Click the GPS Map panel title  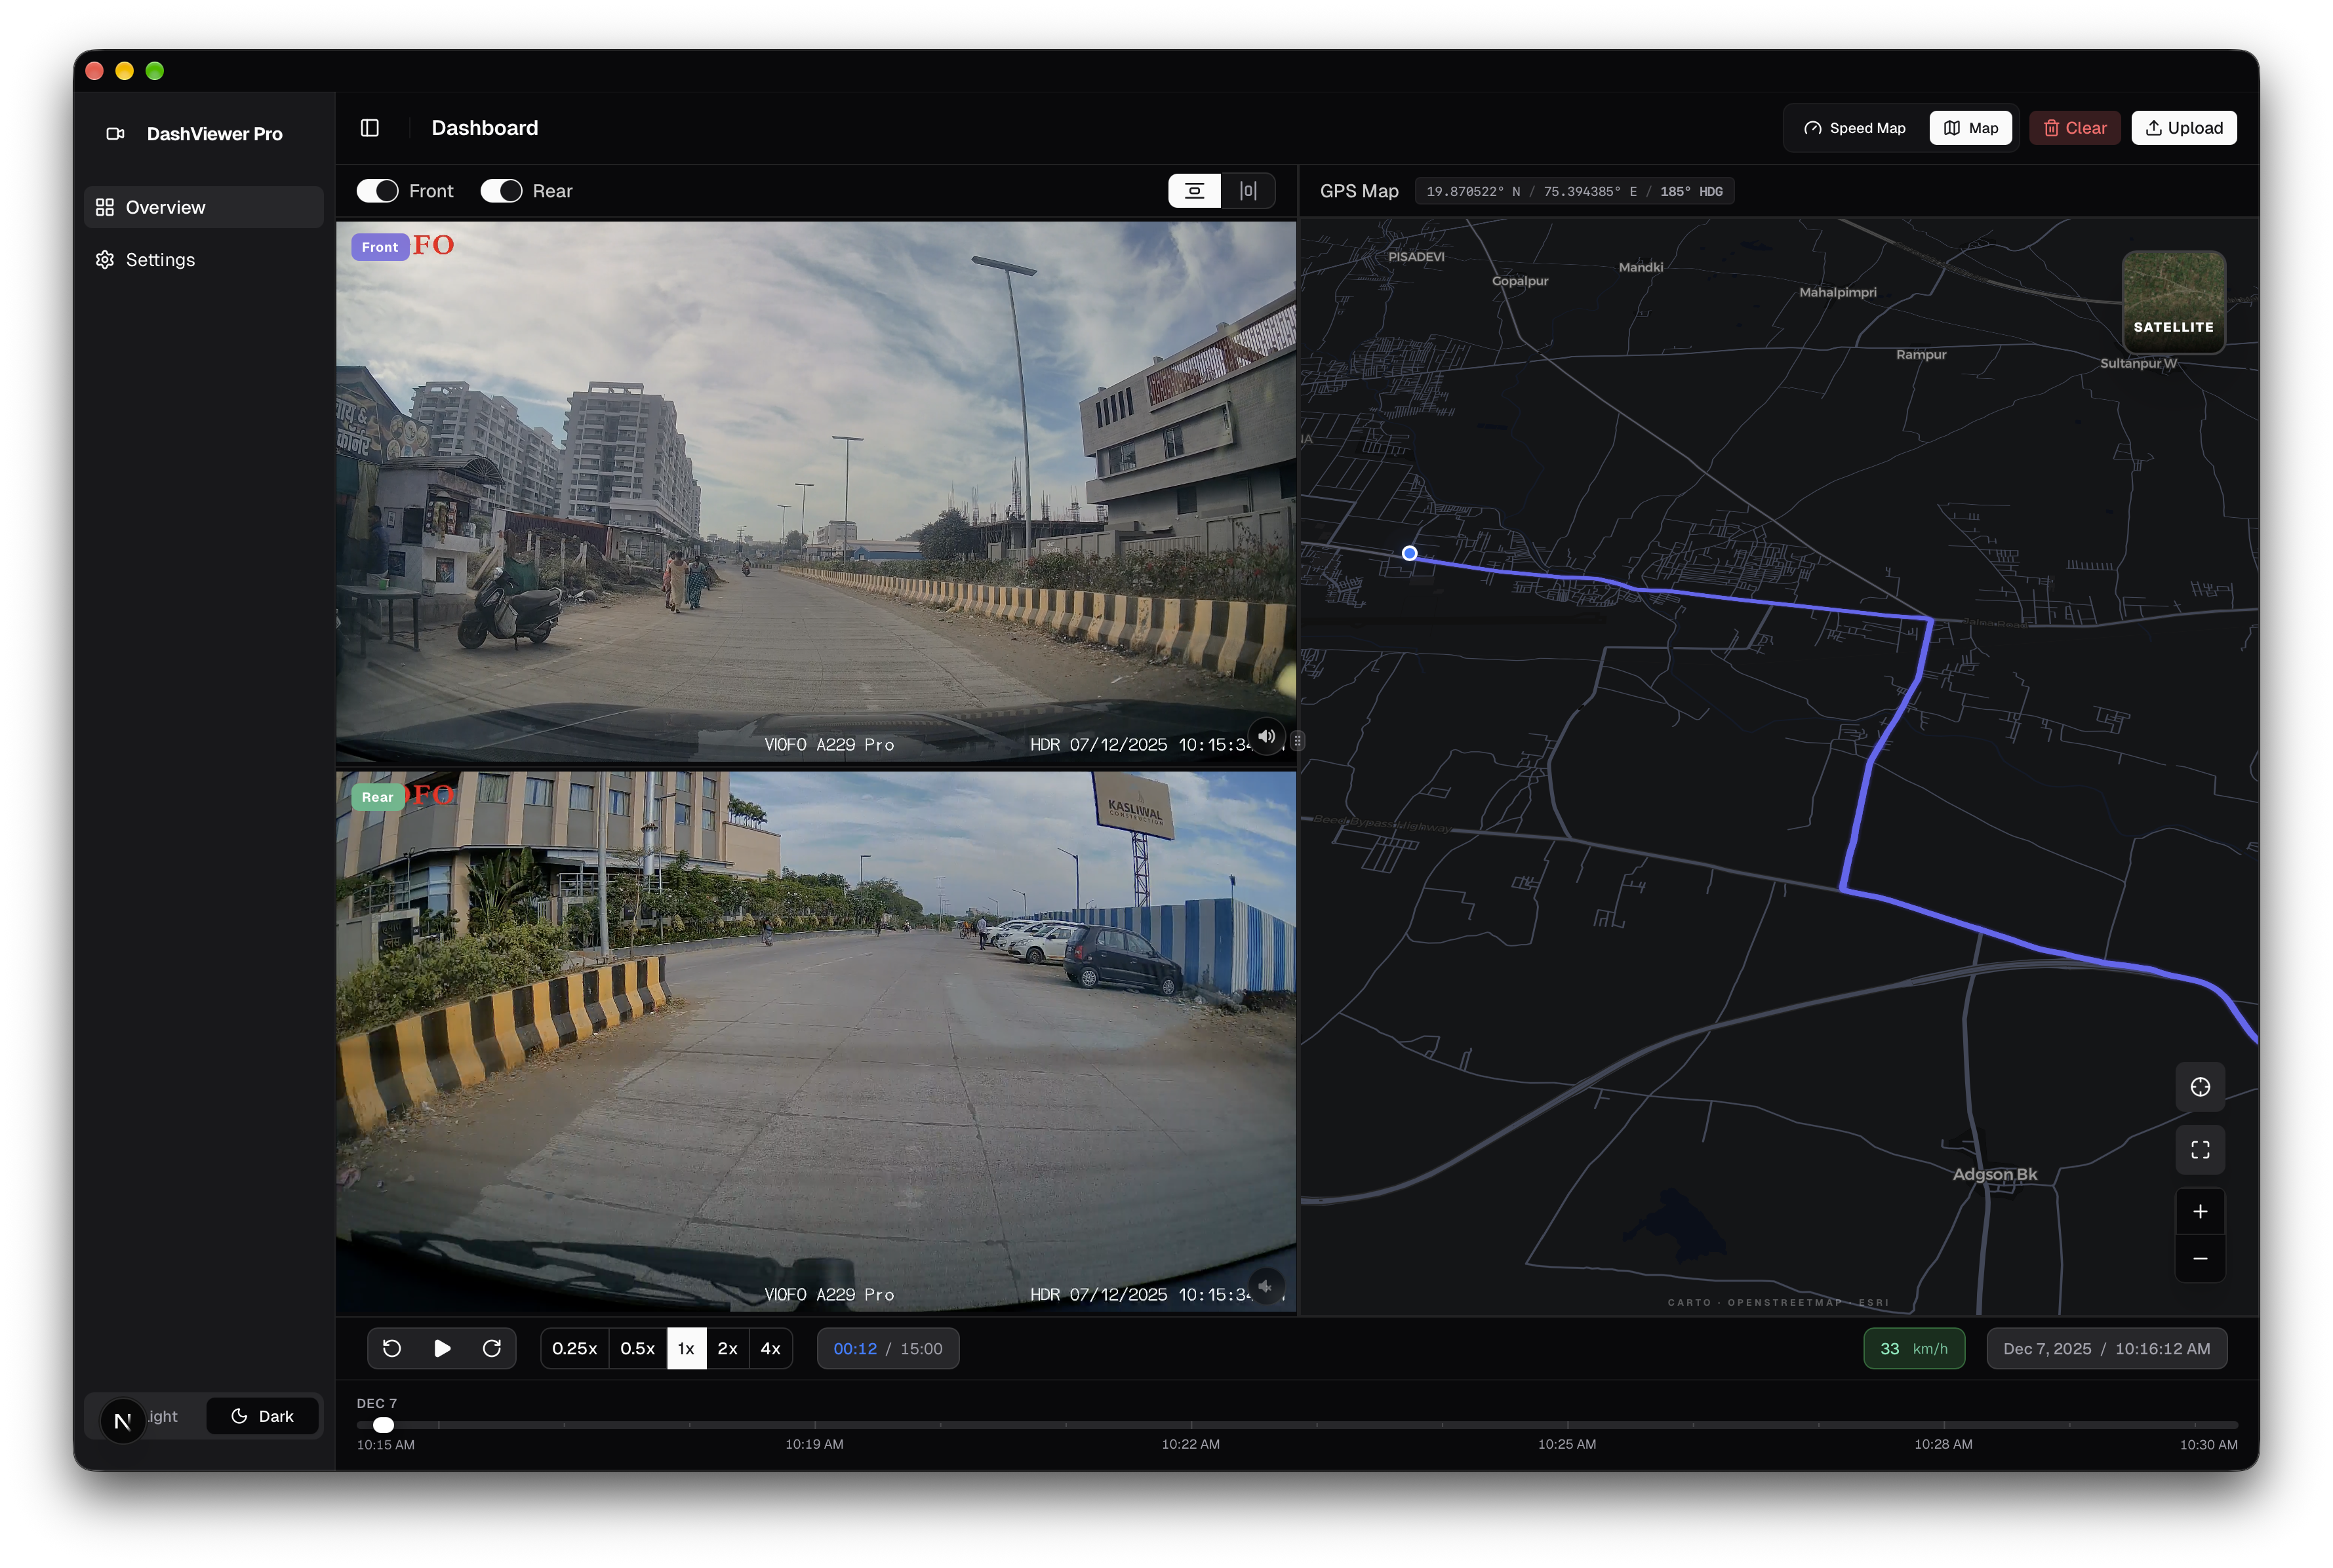1358,191
